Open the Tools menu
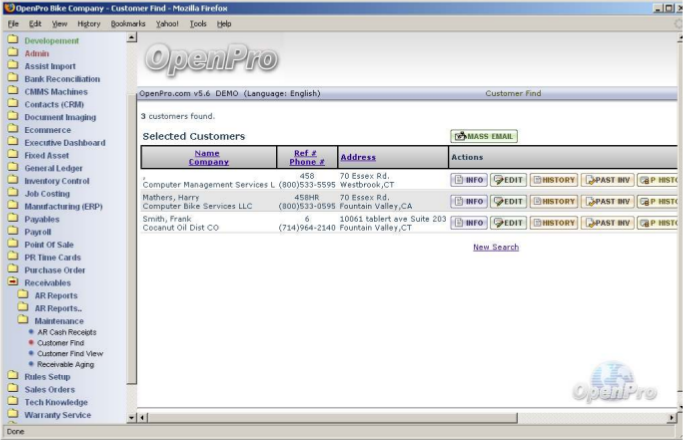Viewport: 683px width, 440px height. 198,23
